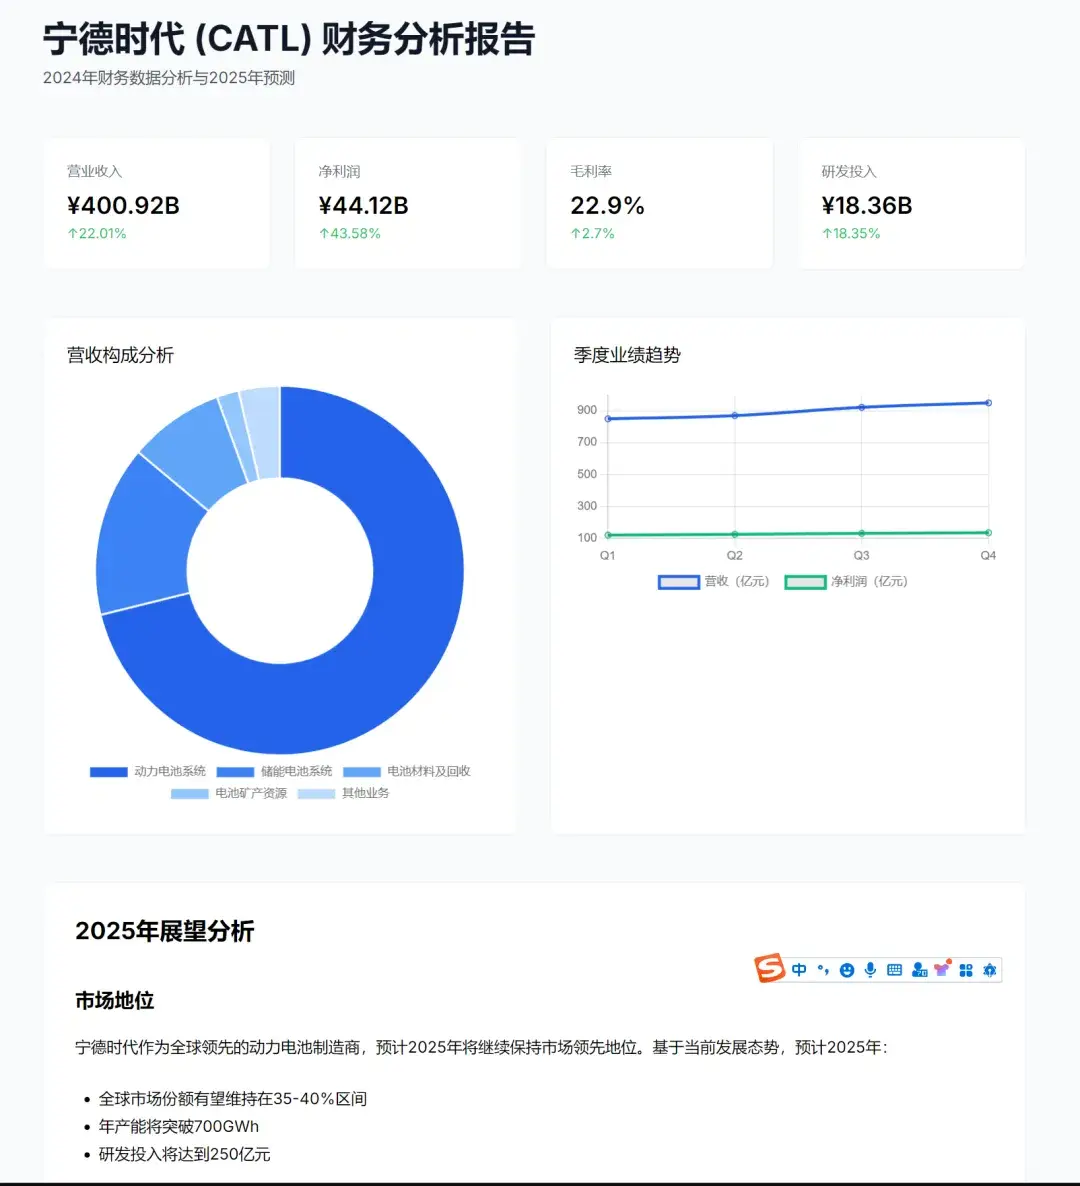
Task: Click the 营收构成分析 chart heading
Action: click(x=120, y=355)
